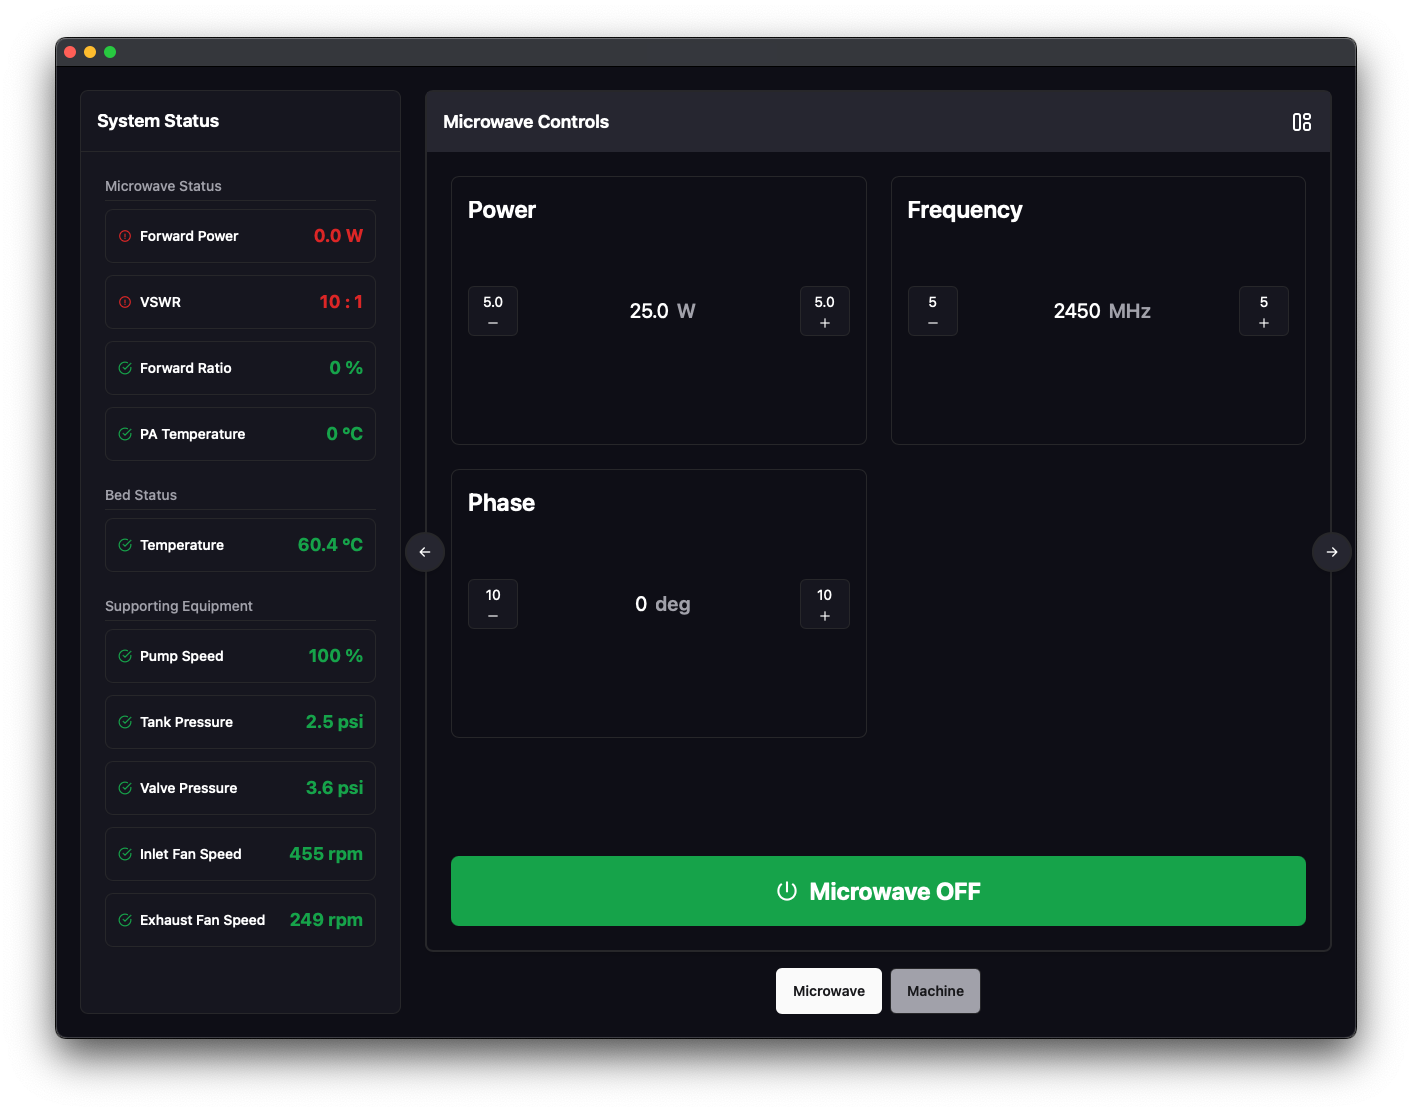This screenshot has height=1112, width=1412.
Task: Click the Microwave Status section label
Action: [163, 186]
